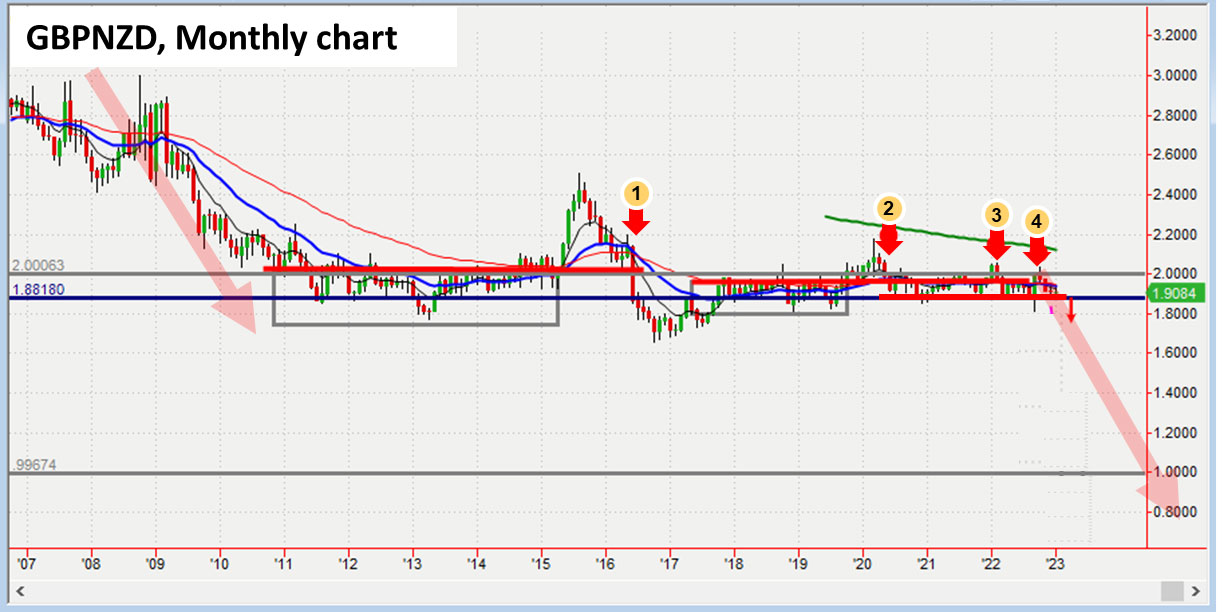
Task: Click the 1.88180 level label
Action: (x=40, y=290)
